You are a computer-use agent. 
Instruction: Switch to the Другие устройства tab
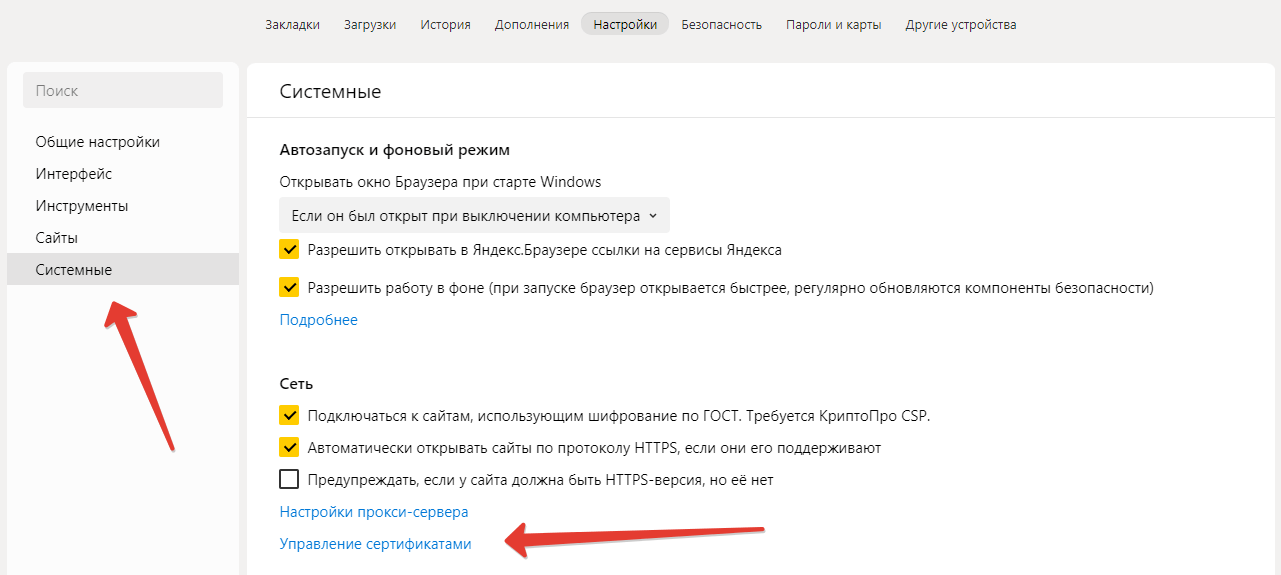point(960,25)
